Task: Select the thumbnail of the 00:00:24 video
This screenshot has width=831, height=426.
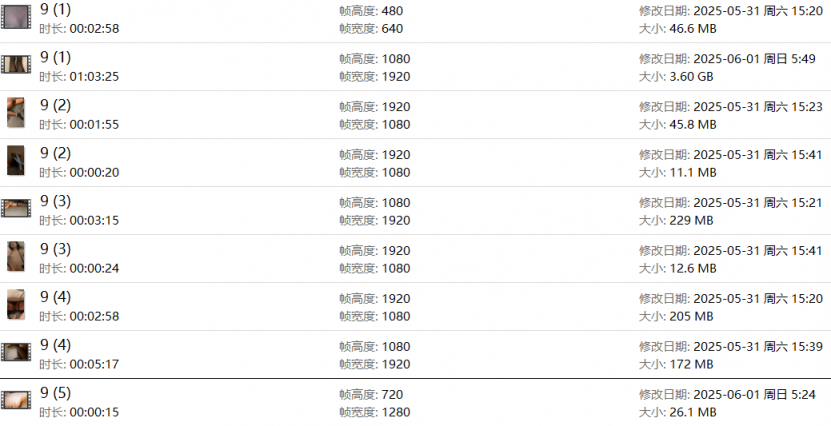Action: [16, 257]
